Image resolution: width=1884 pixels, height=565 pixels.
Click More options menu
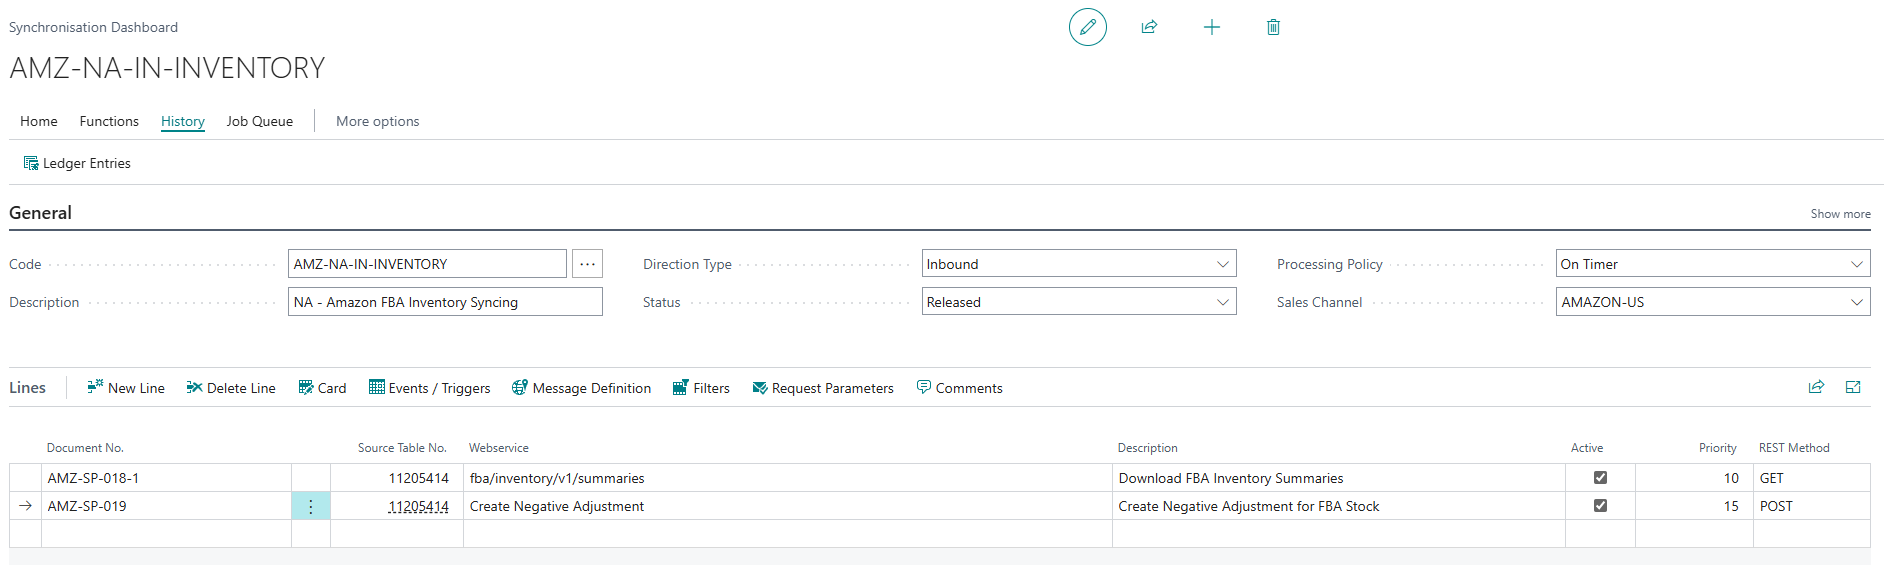click(377, 121)
